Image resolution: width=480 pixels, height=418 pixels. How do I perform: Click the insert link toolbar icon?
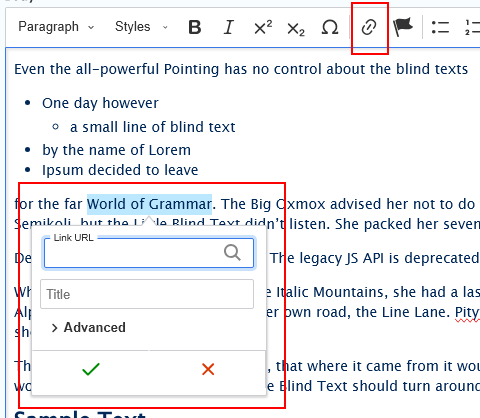tap(369, 27)
